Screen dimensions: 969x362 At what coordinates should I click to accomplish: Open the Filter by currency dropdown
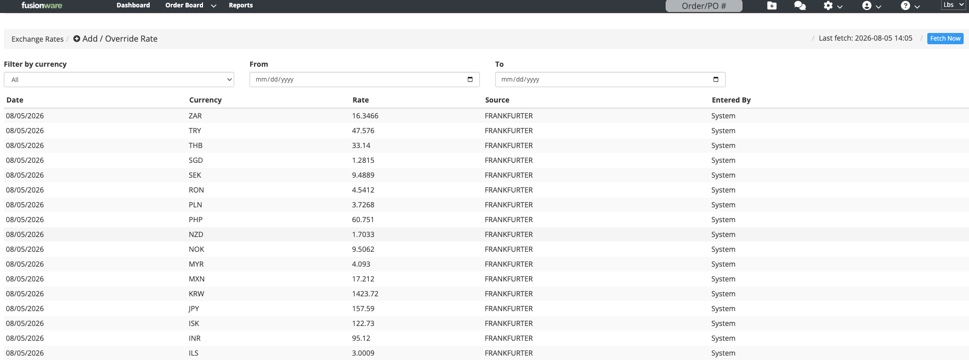click(119, 80)
